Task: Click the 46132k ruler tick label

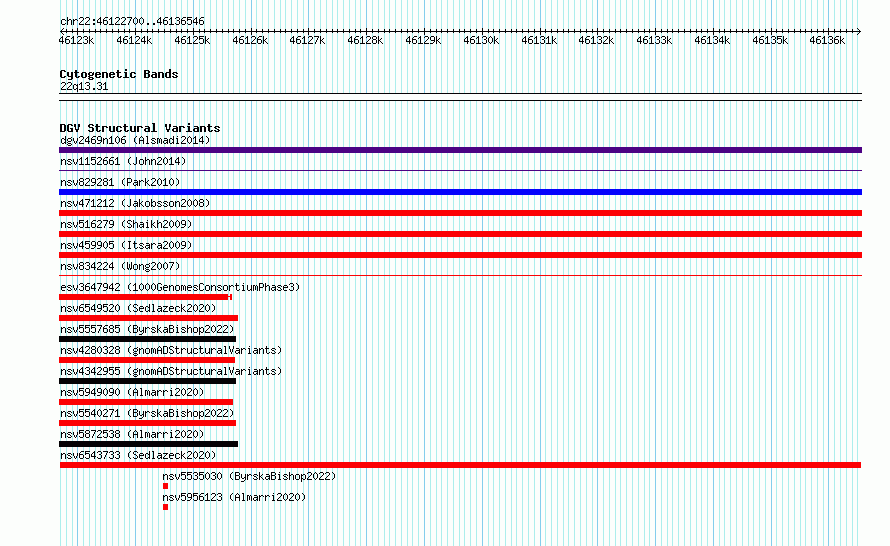Action: (x=596, y=40)
